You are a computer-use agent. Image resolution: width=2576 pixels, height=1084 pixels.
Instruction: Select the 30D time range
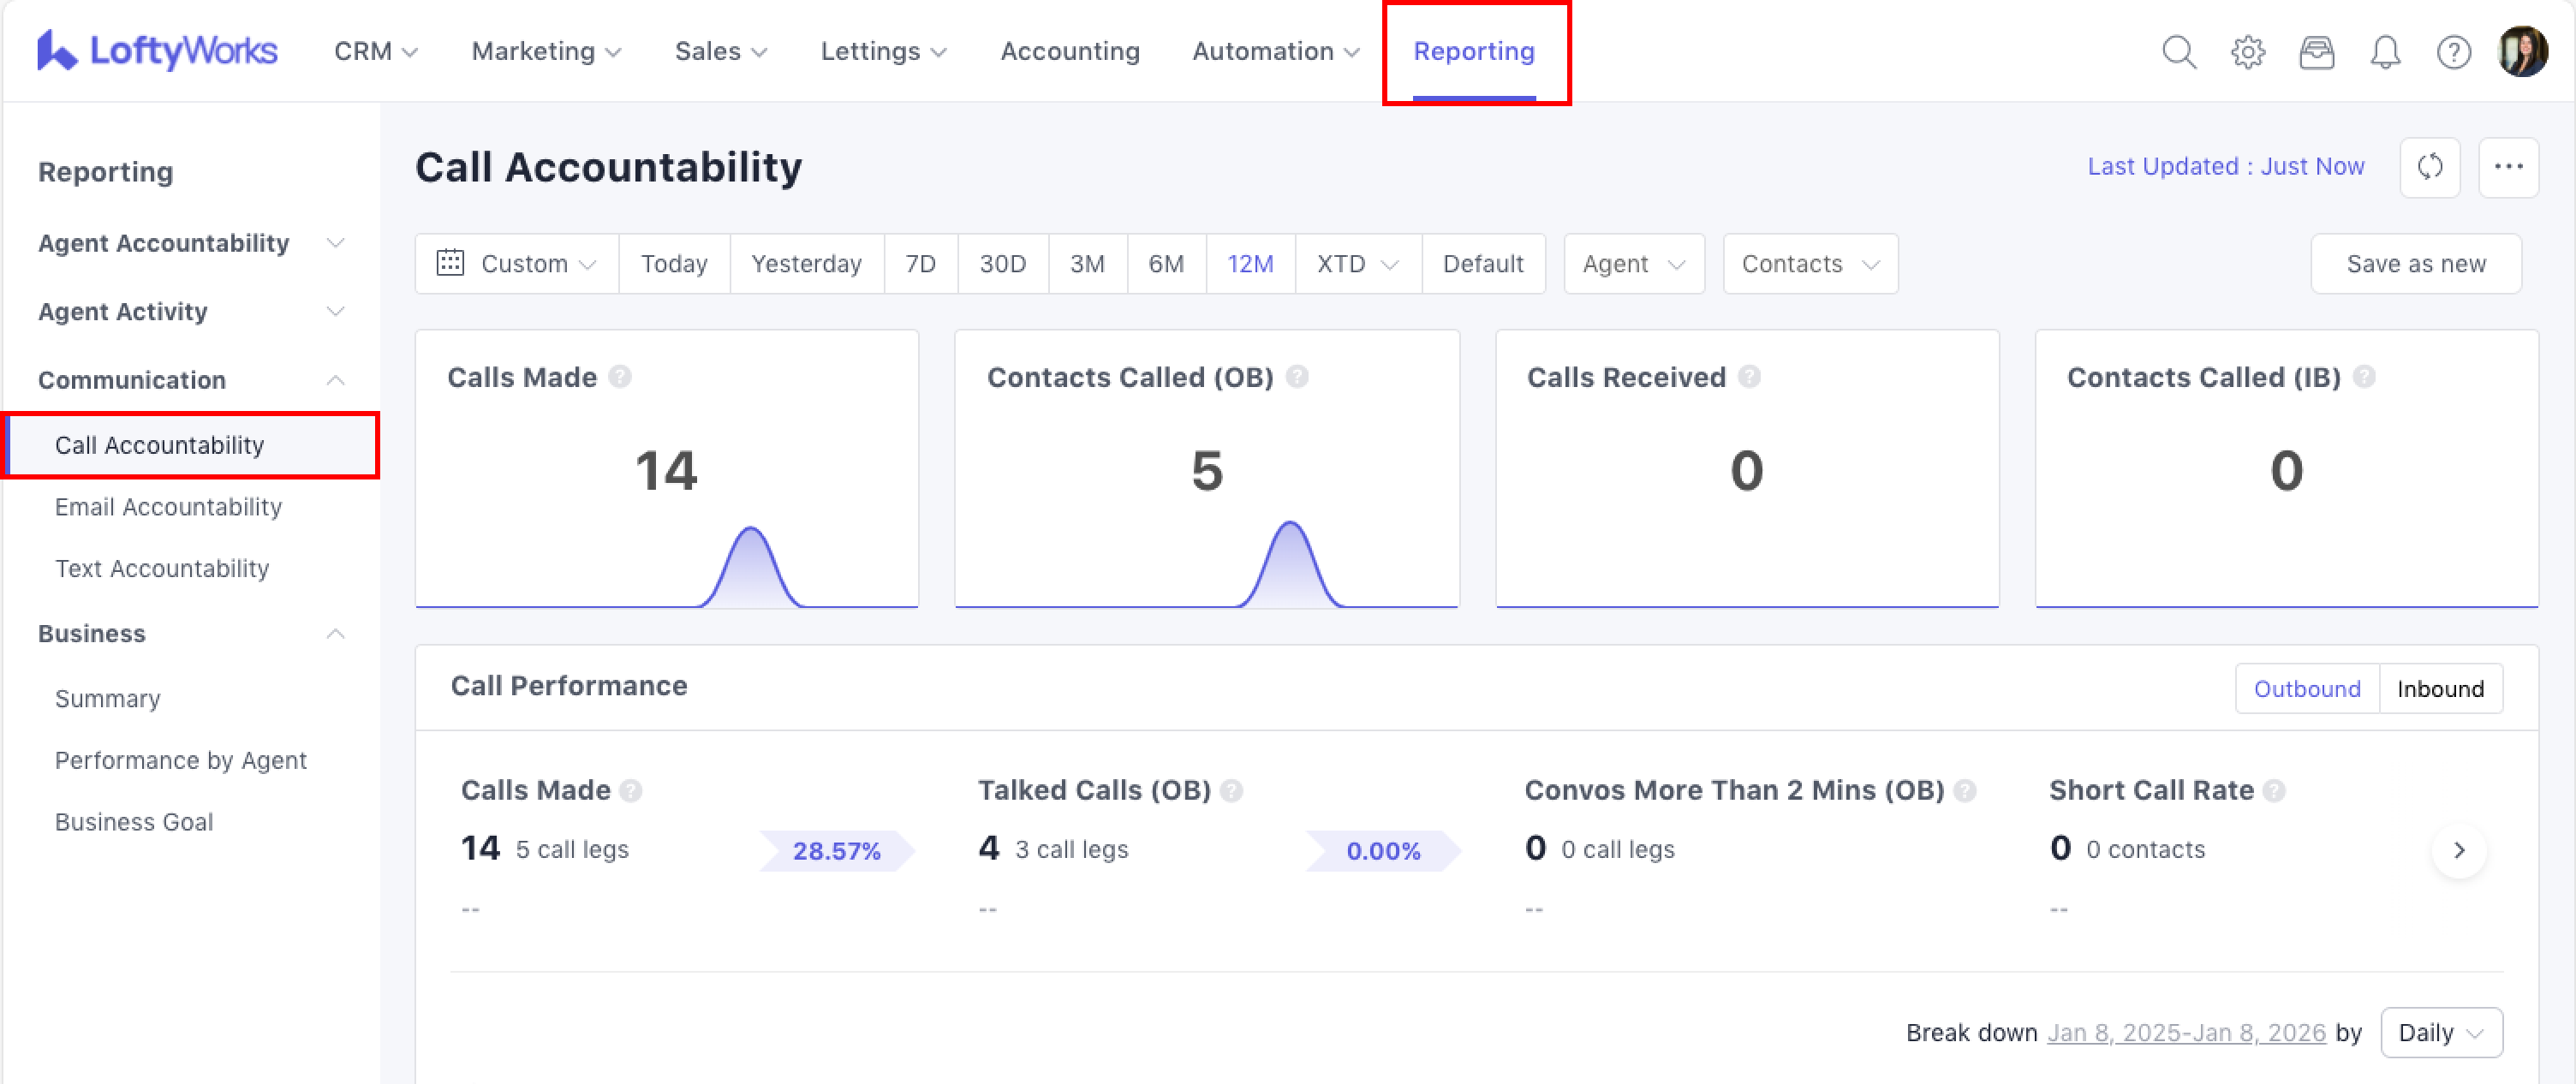(1002, 264)
